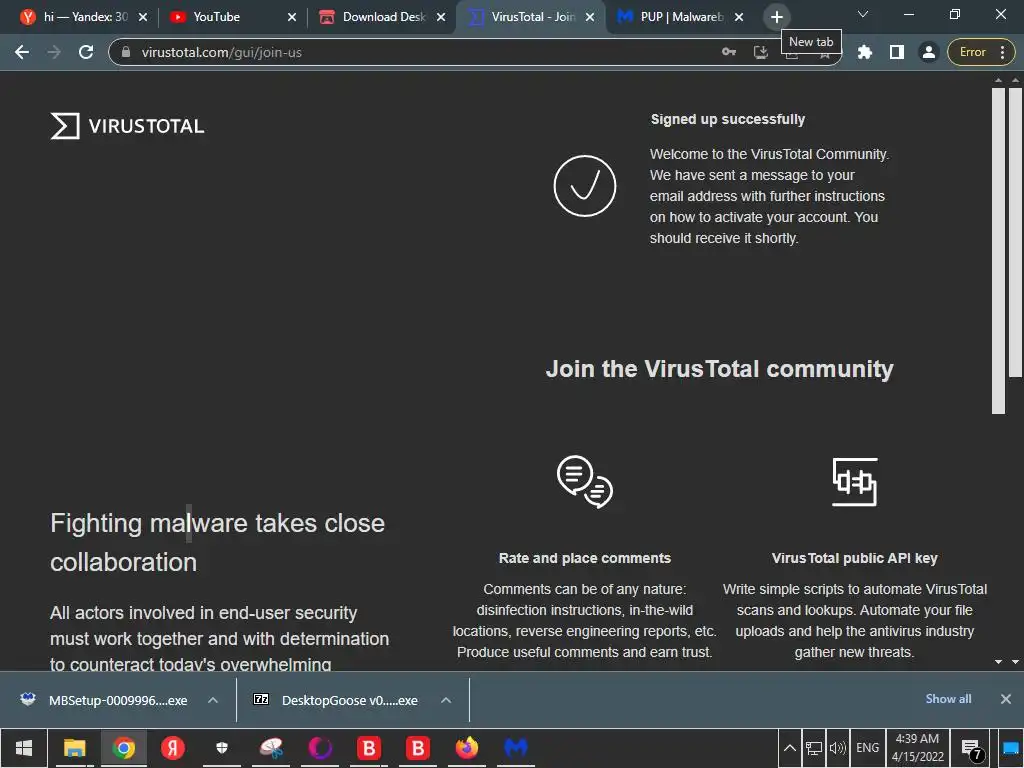
Task: Click the volume speaker tray icon
Action: point(837,748)
